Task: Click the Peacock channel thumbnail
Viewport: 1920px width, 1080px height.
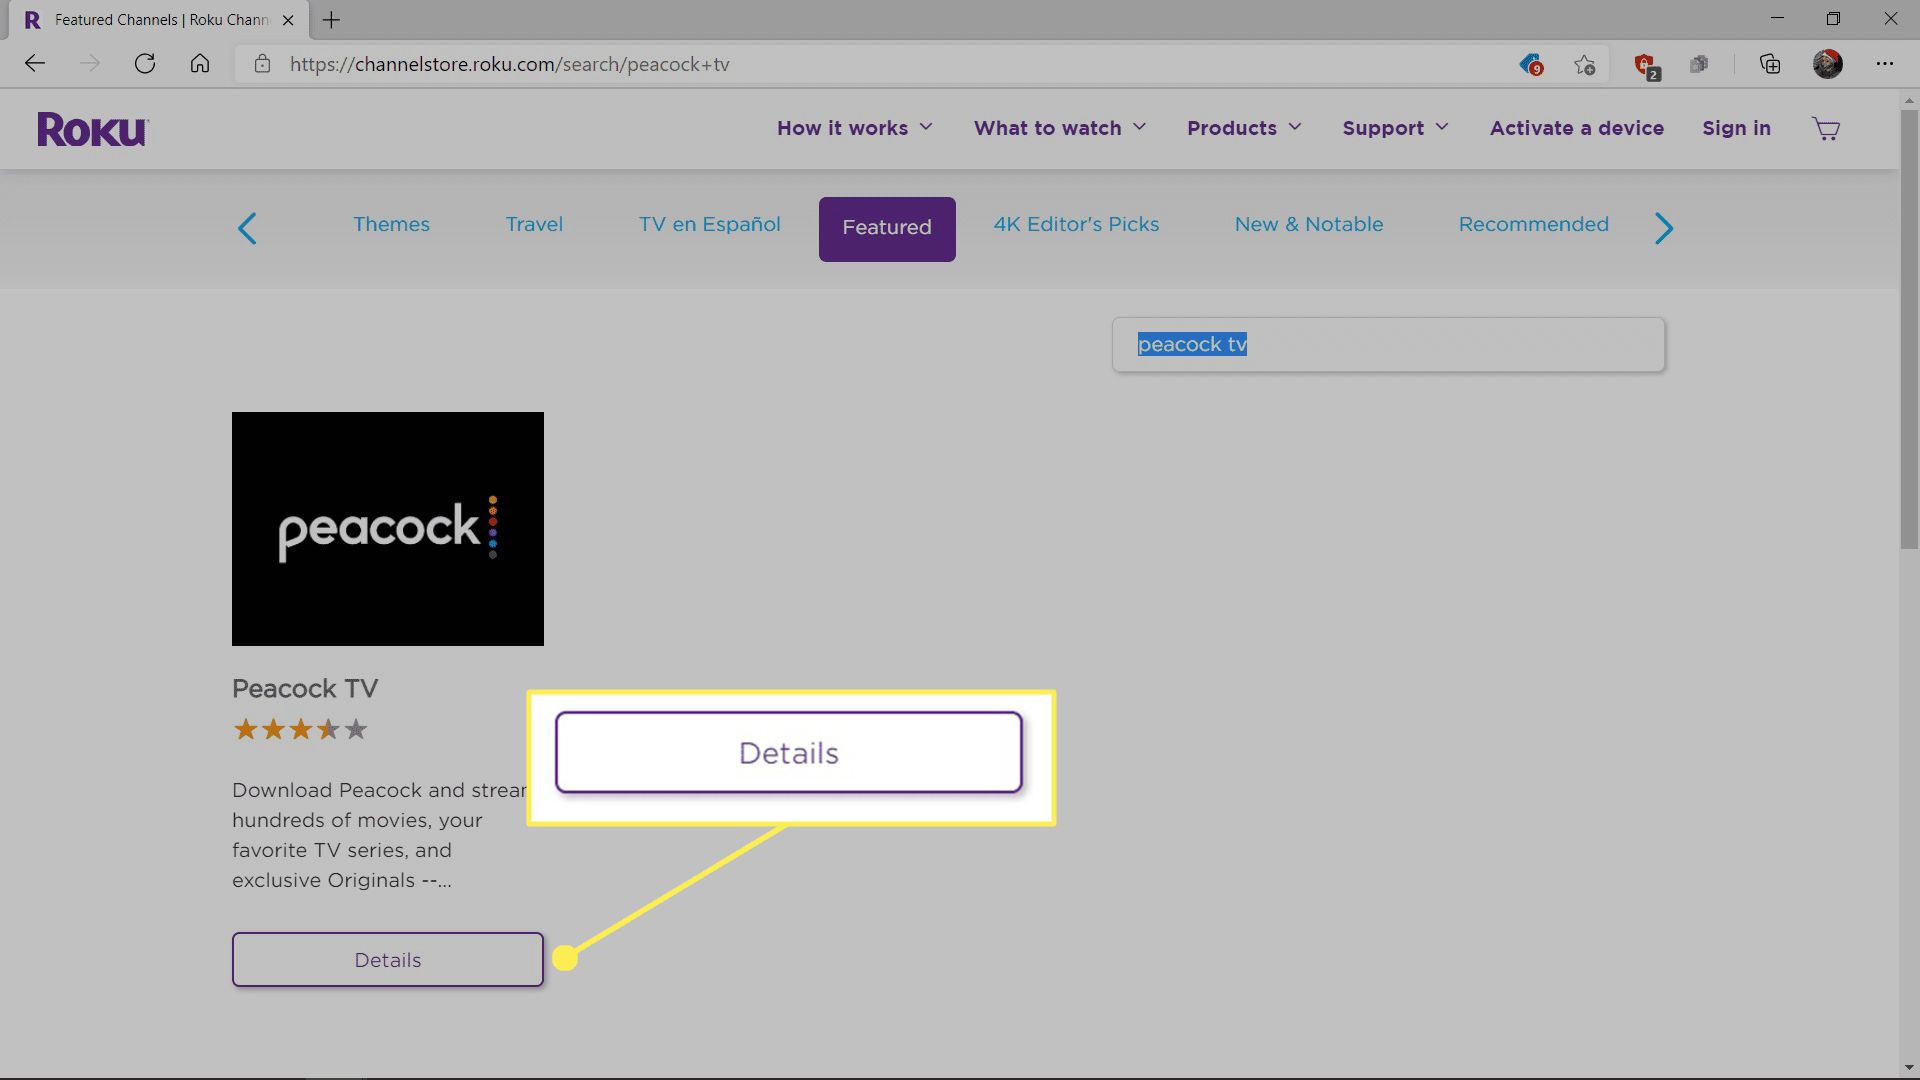Action: (388, 529)
